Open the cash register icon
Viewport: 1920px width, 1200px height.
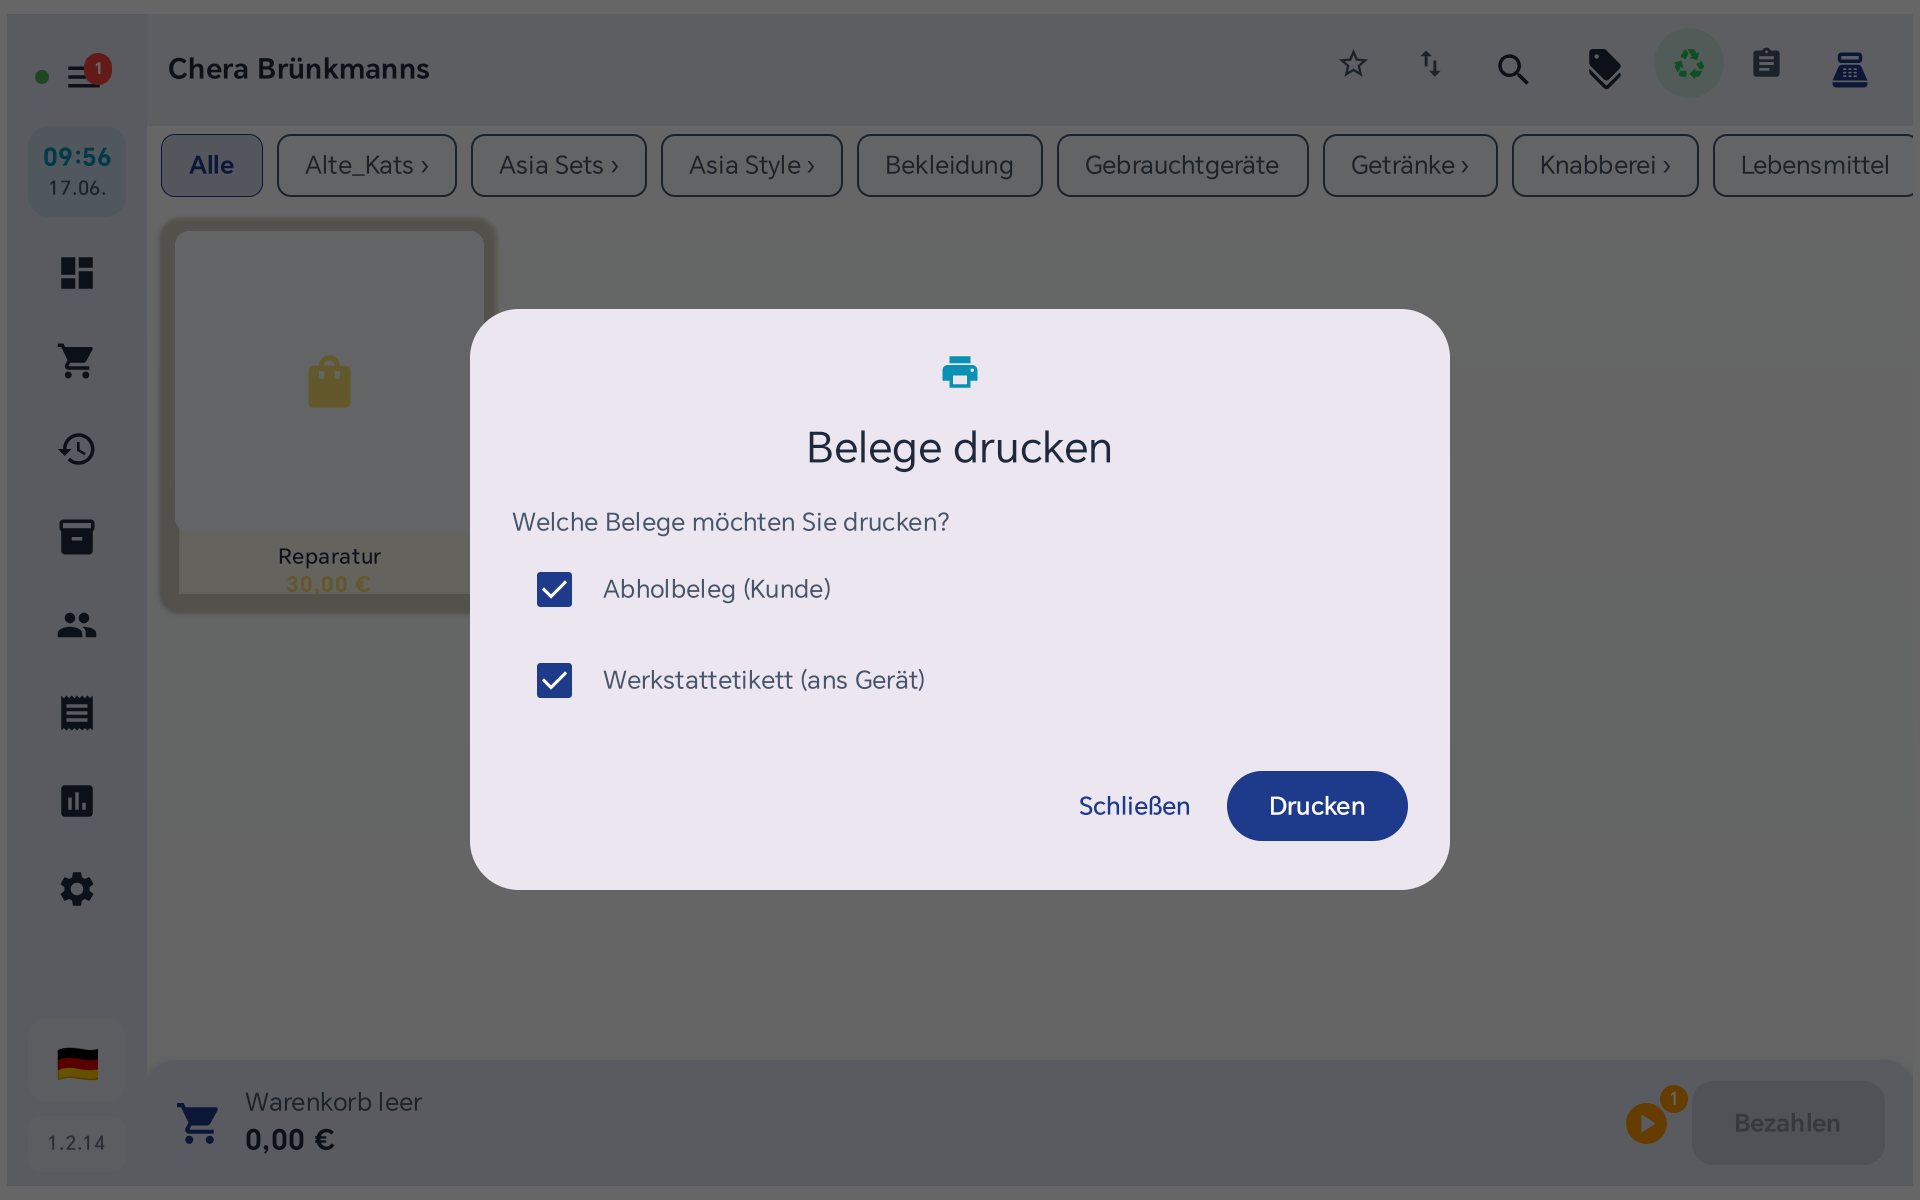[1849, 69]
